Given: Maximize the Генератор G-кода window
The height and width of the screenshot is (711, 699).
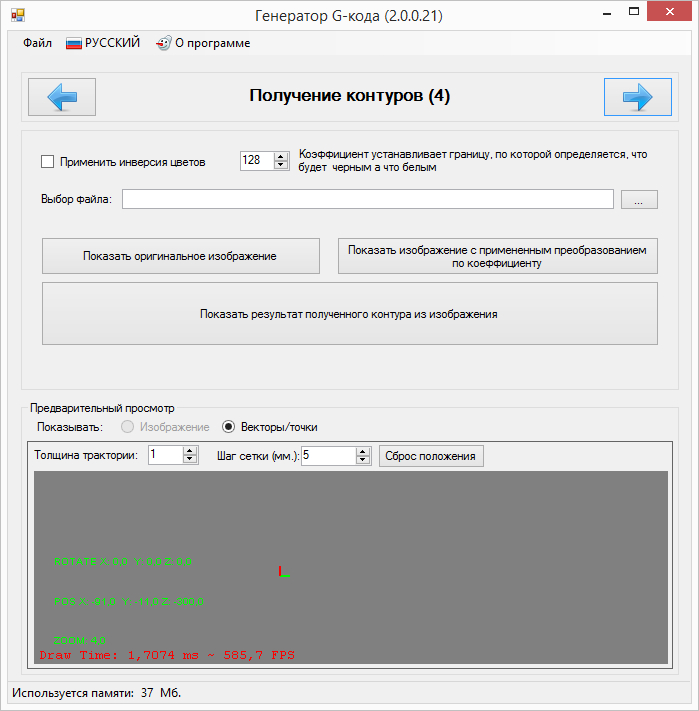Looking at the screenshot, I should pyautogui.click(x=634, y=12).
